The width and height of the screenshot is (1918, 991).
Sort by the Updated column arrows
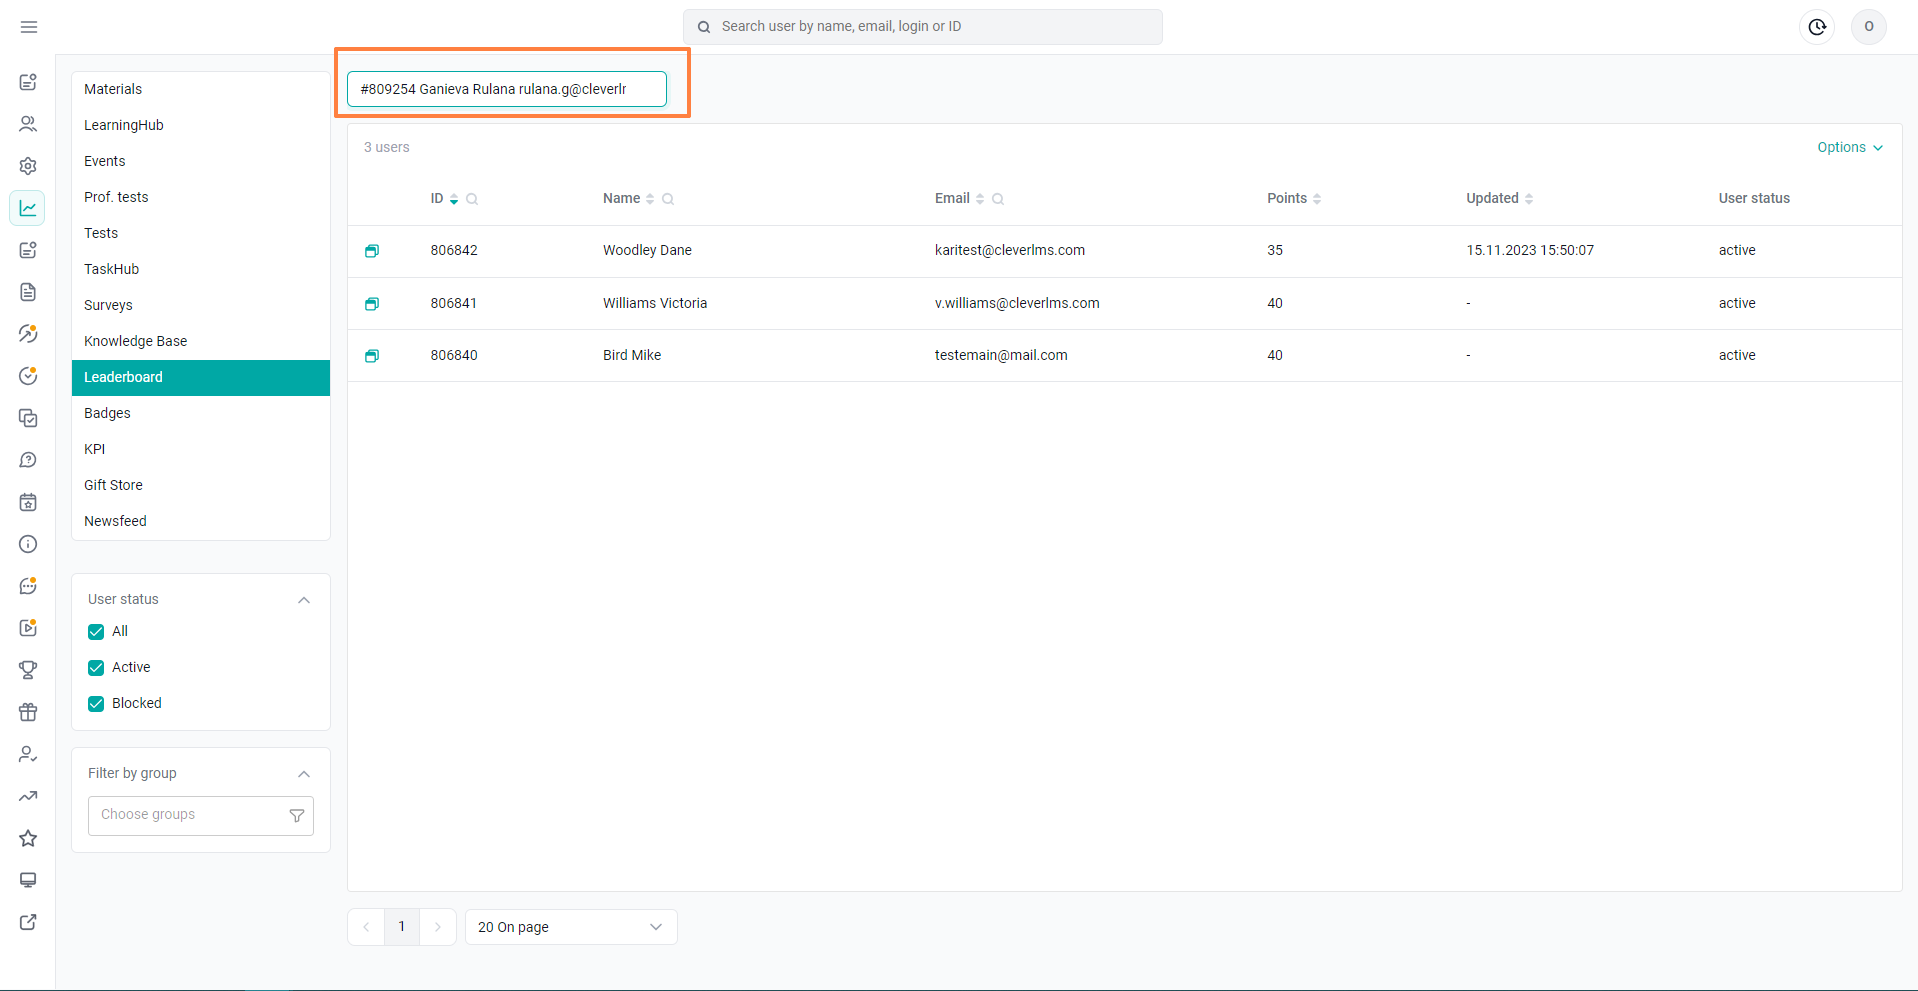pos(1529,199)
